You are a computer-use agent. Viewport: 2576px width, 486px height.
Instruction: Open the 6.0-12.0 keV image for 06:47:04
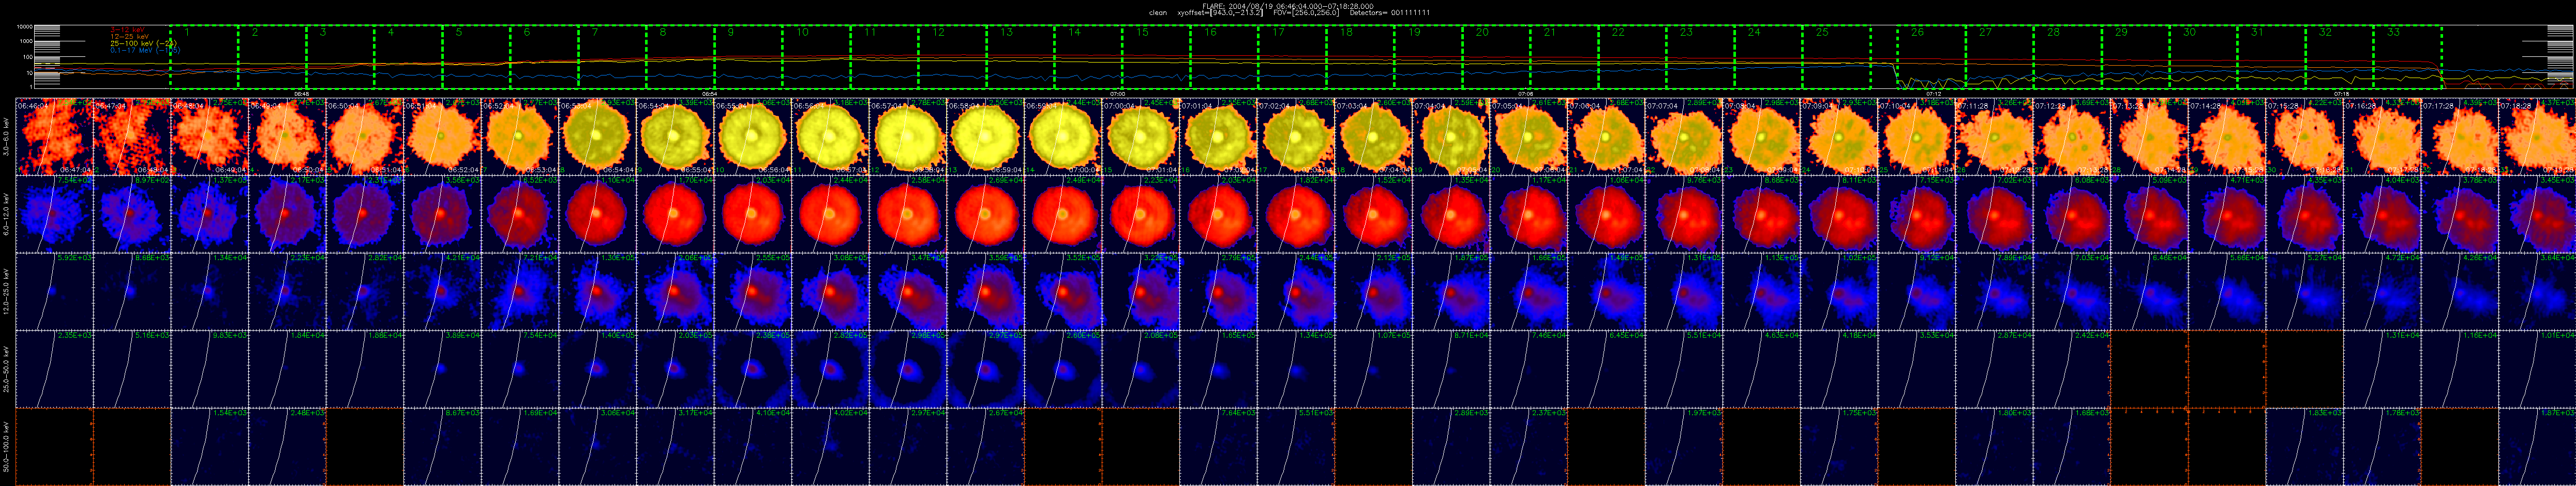[132, 214]
